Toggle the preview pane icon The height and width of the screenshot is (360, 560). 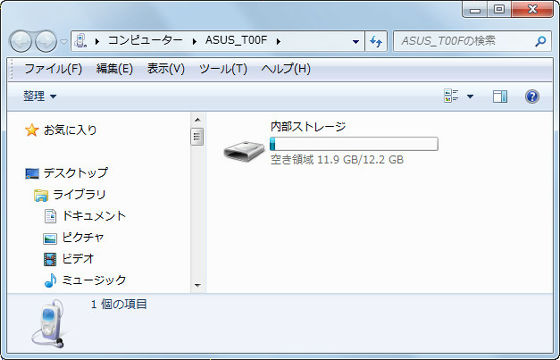(500, 96)
